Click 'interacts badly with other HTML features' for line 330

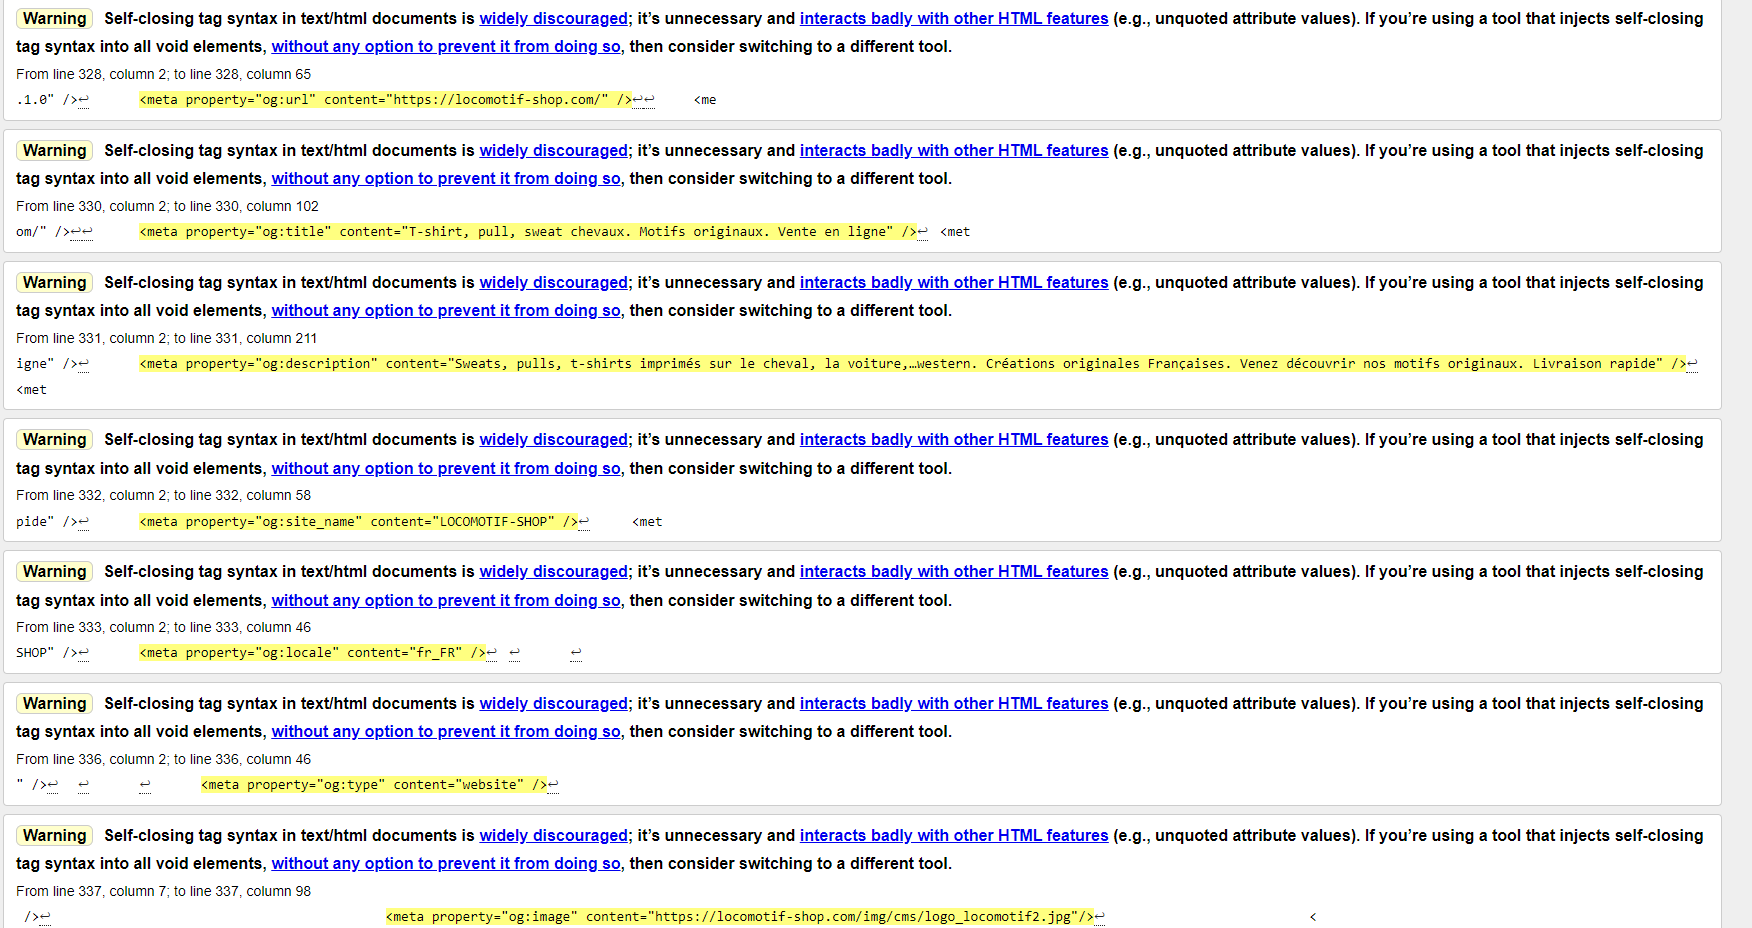coord(954,151)
